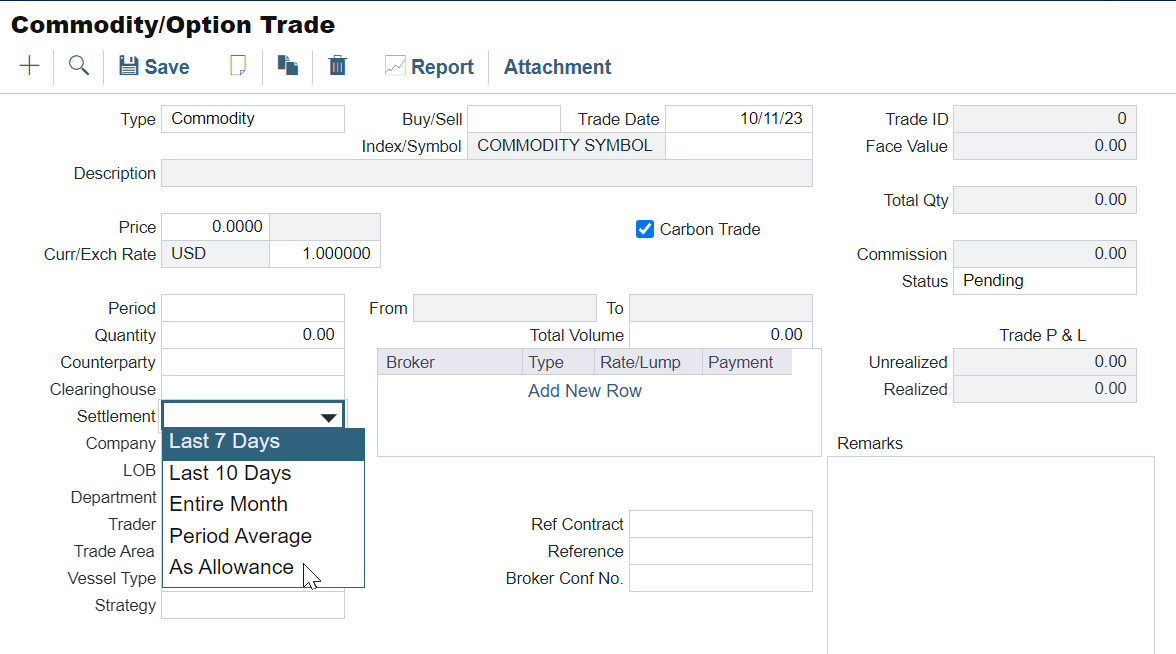Screen dimensions: 1176x654
Task: Click the Trade Date field
Action: pos(738,119)
